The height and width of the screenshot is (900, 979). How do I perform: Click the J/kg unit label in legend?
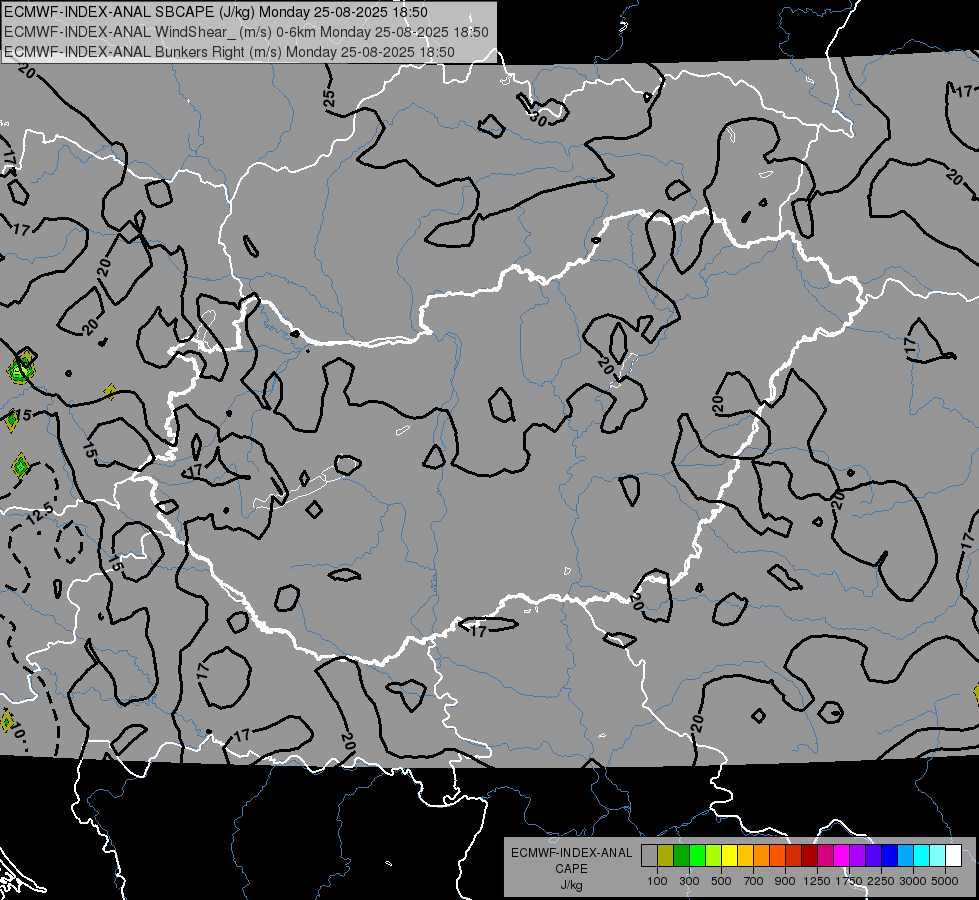(x=571, y=885)
